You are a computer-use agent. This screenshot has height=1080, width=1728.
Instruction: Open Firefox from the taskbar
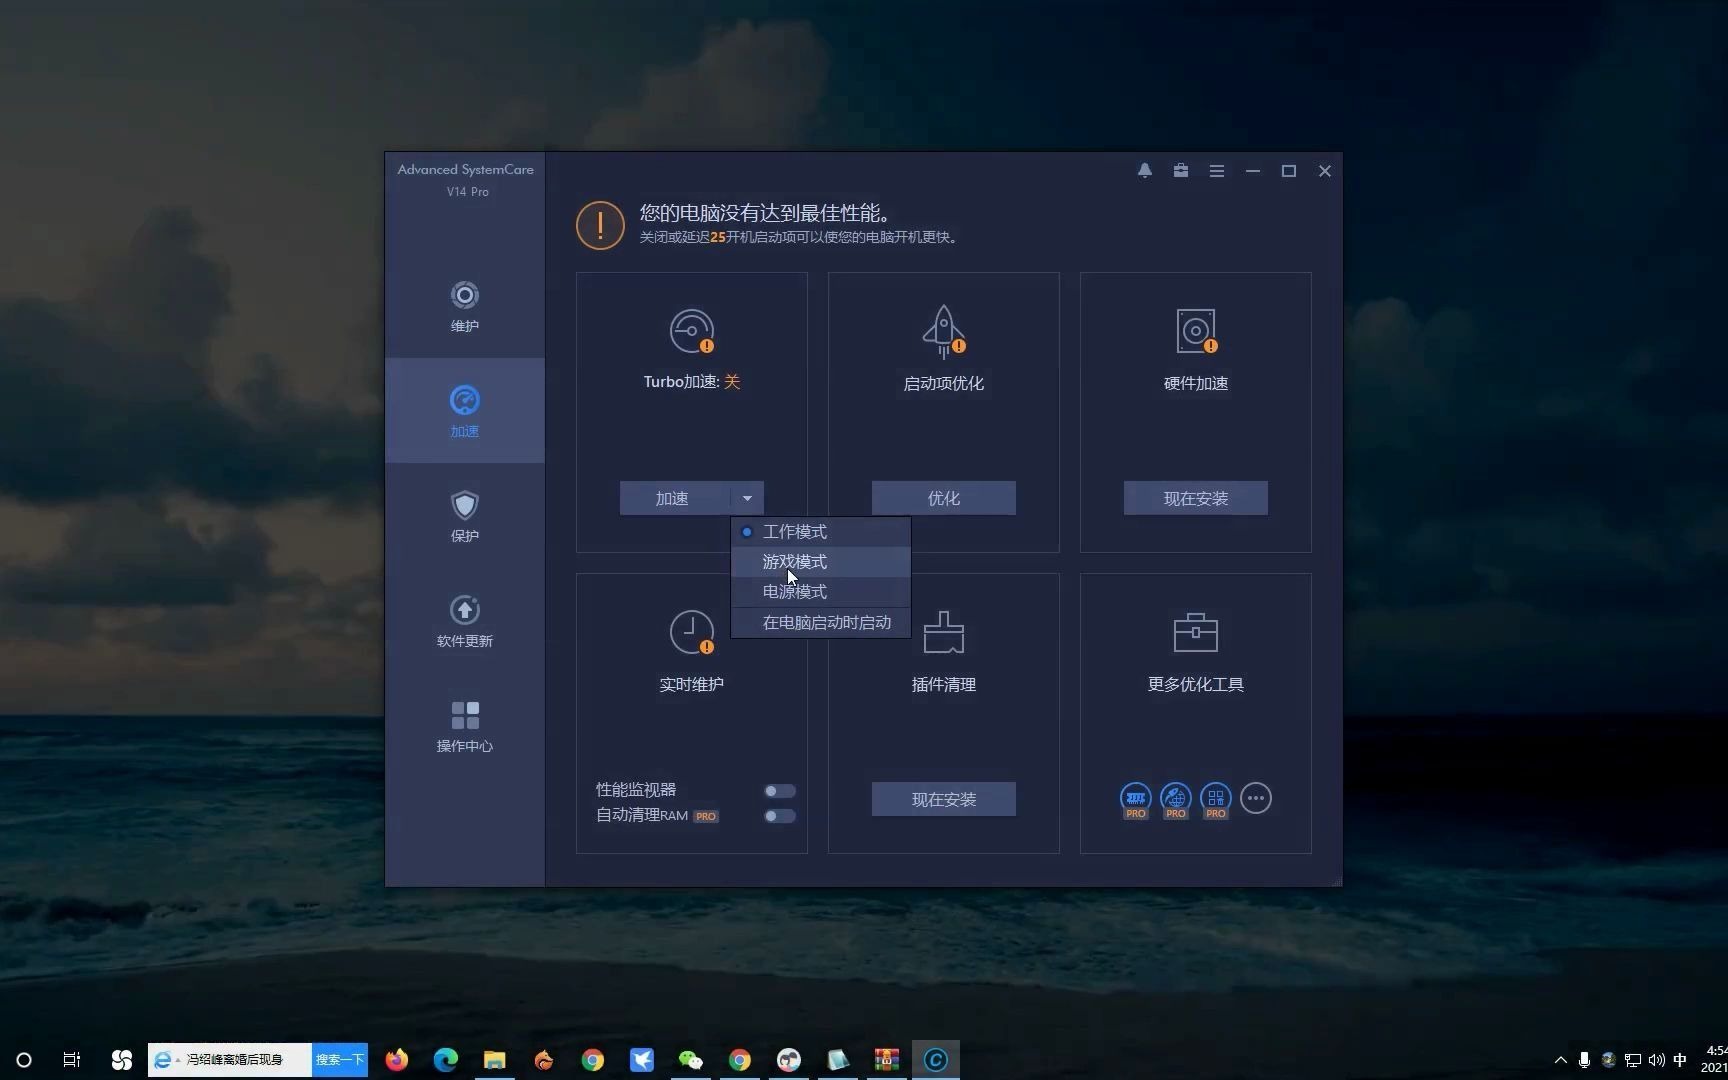pyautogui.click(x=397, y=1060)
